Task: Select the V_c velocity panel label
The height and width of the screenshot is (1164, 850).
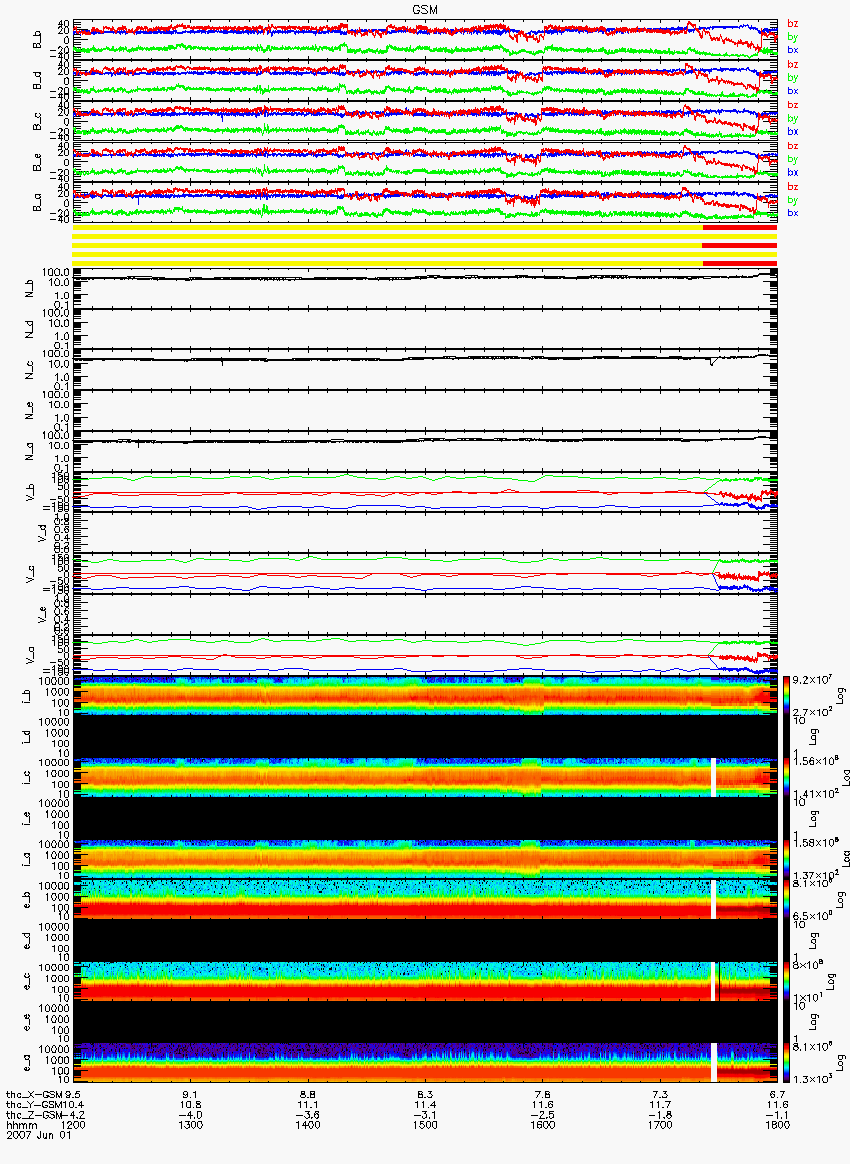Action: [30, 575]
